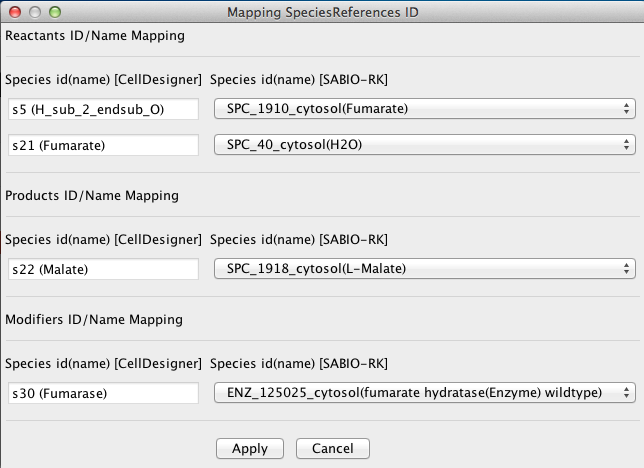Click the s30 (Fumarase) text field
The height and width of the screenshot is (468, 644).
pyautogui.click(x=104, y=393)
